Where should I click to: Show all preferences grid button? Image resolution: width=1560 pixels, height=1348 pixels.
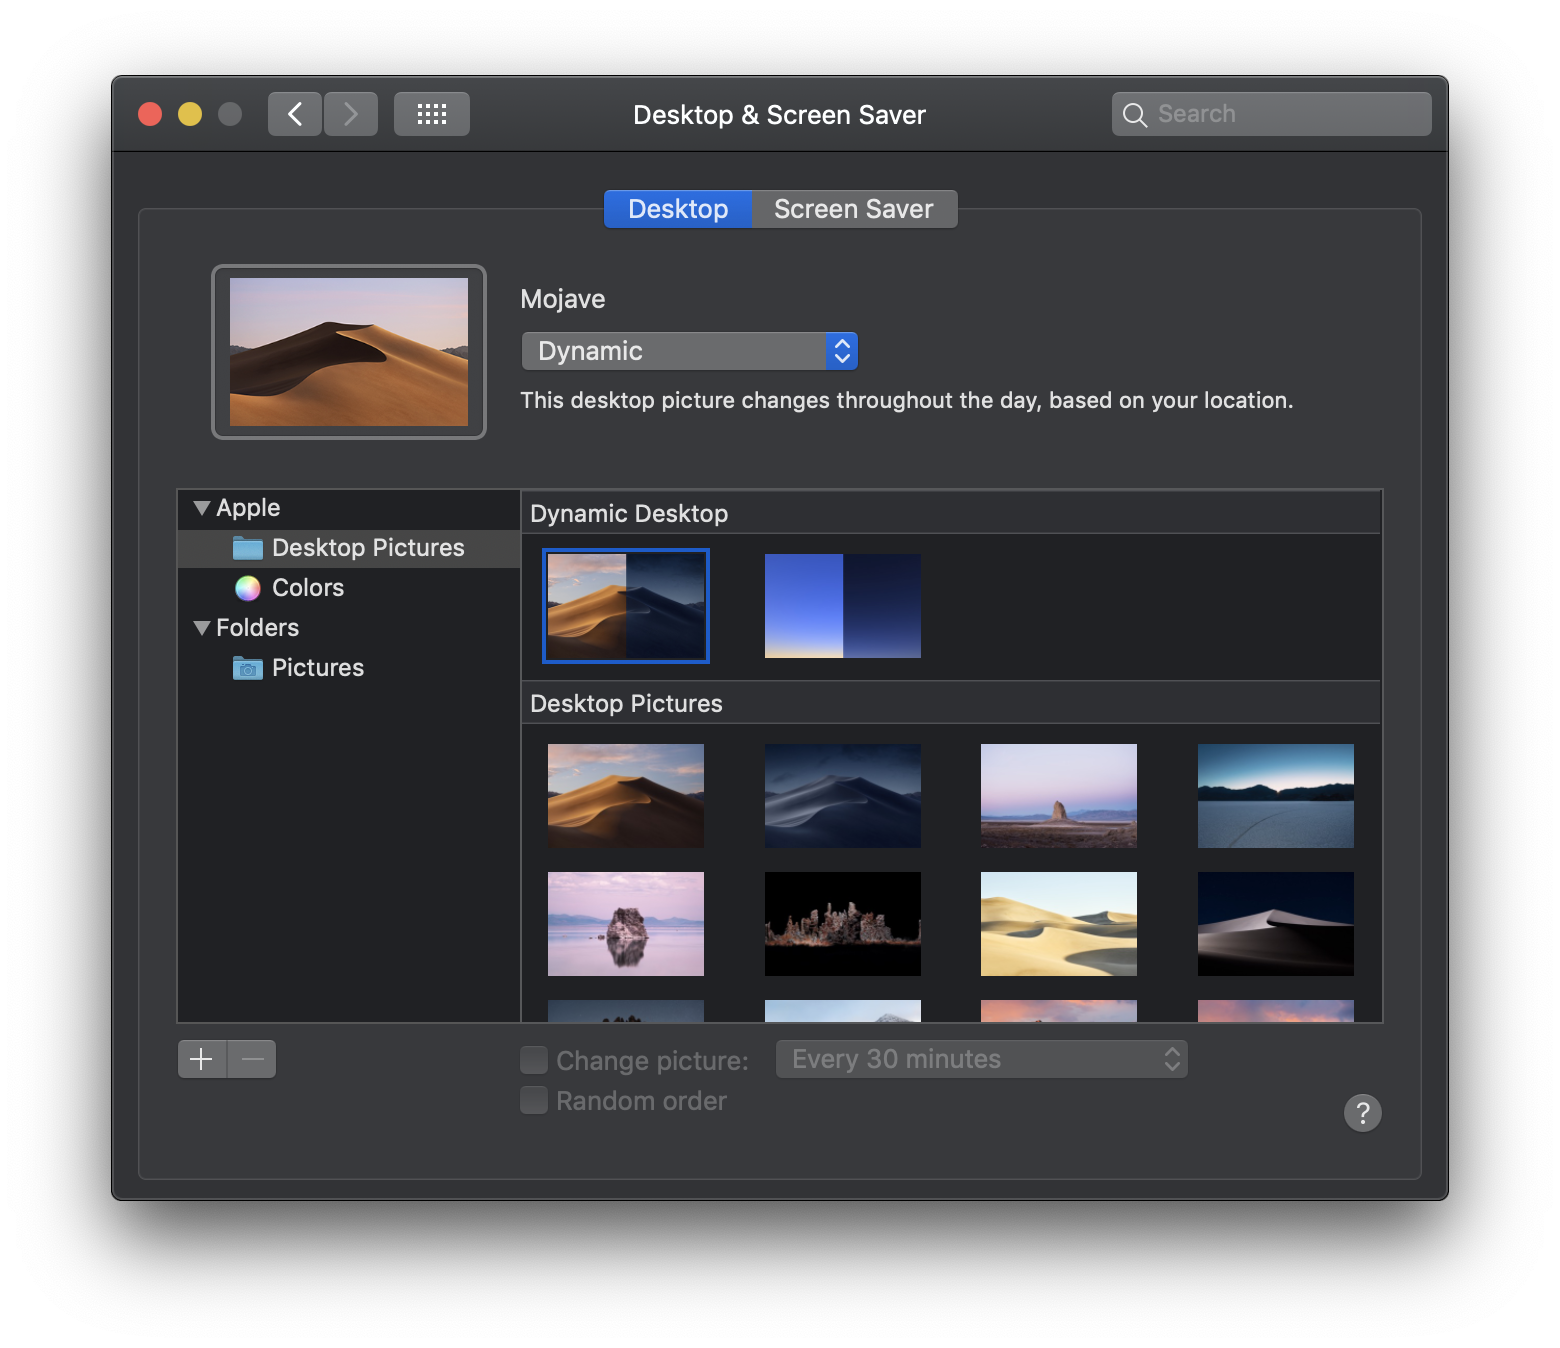point(432,114)
